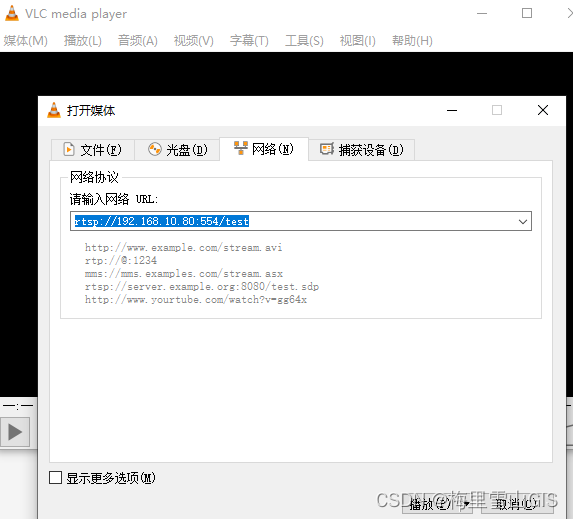Switch to the 光盘(D) tab

177,149
